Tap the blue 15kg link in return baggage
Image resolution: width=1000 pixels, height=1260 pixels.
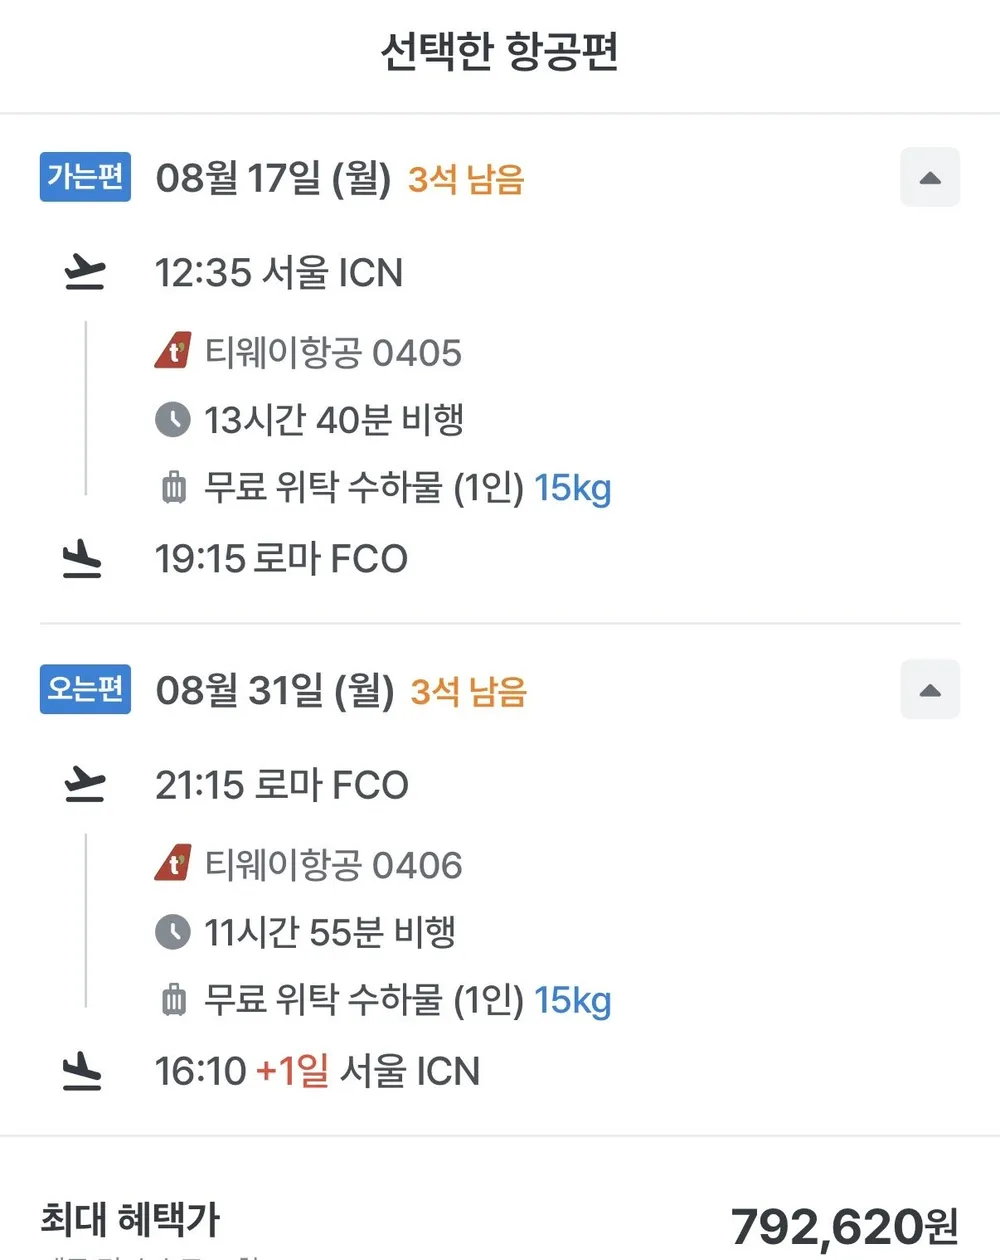572,1000
